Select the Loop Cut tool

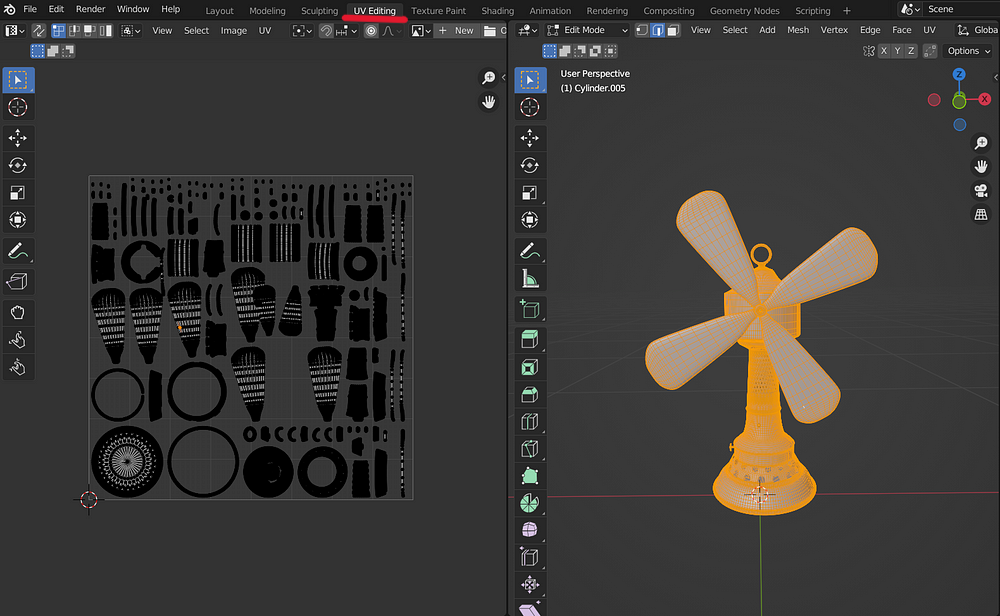tap(530, 422)
